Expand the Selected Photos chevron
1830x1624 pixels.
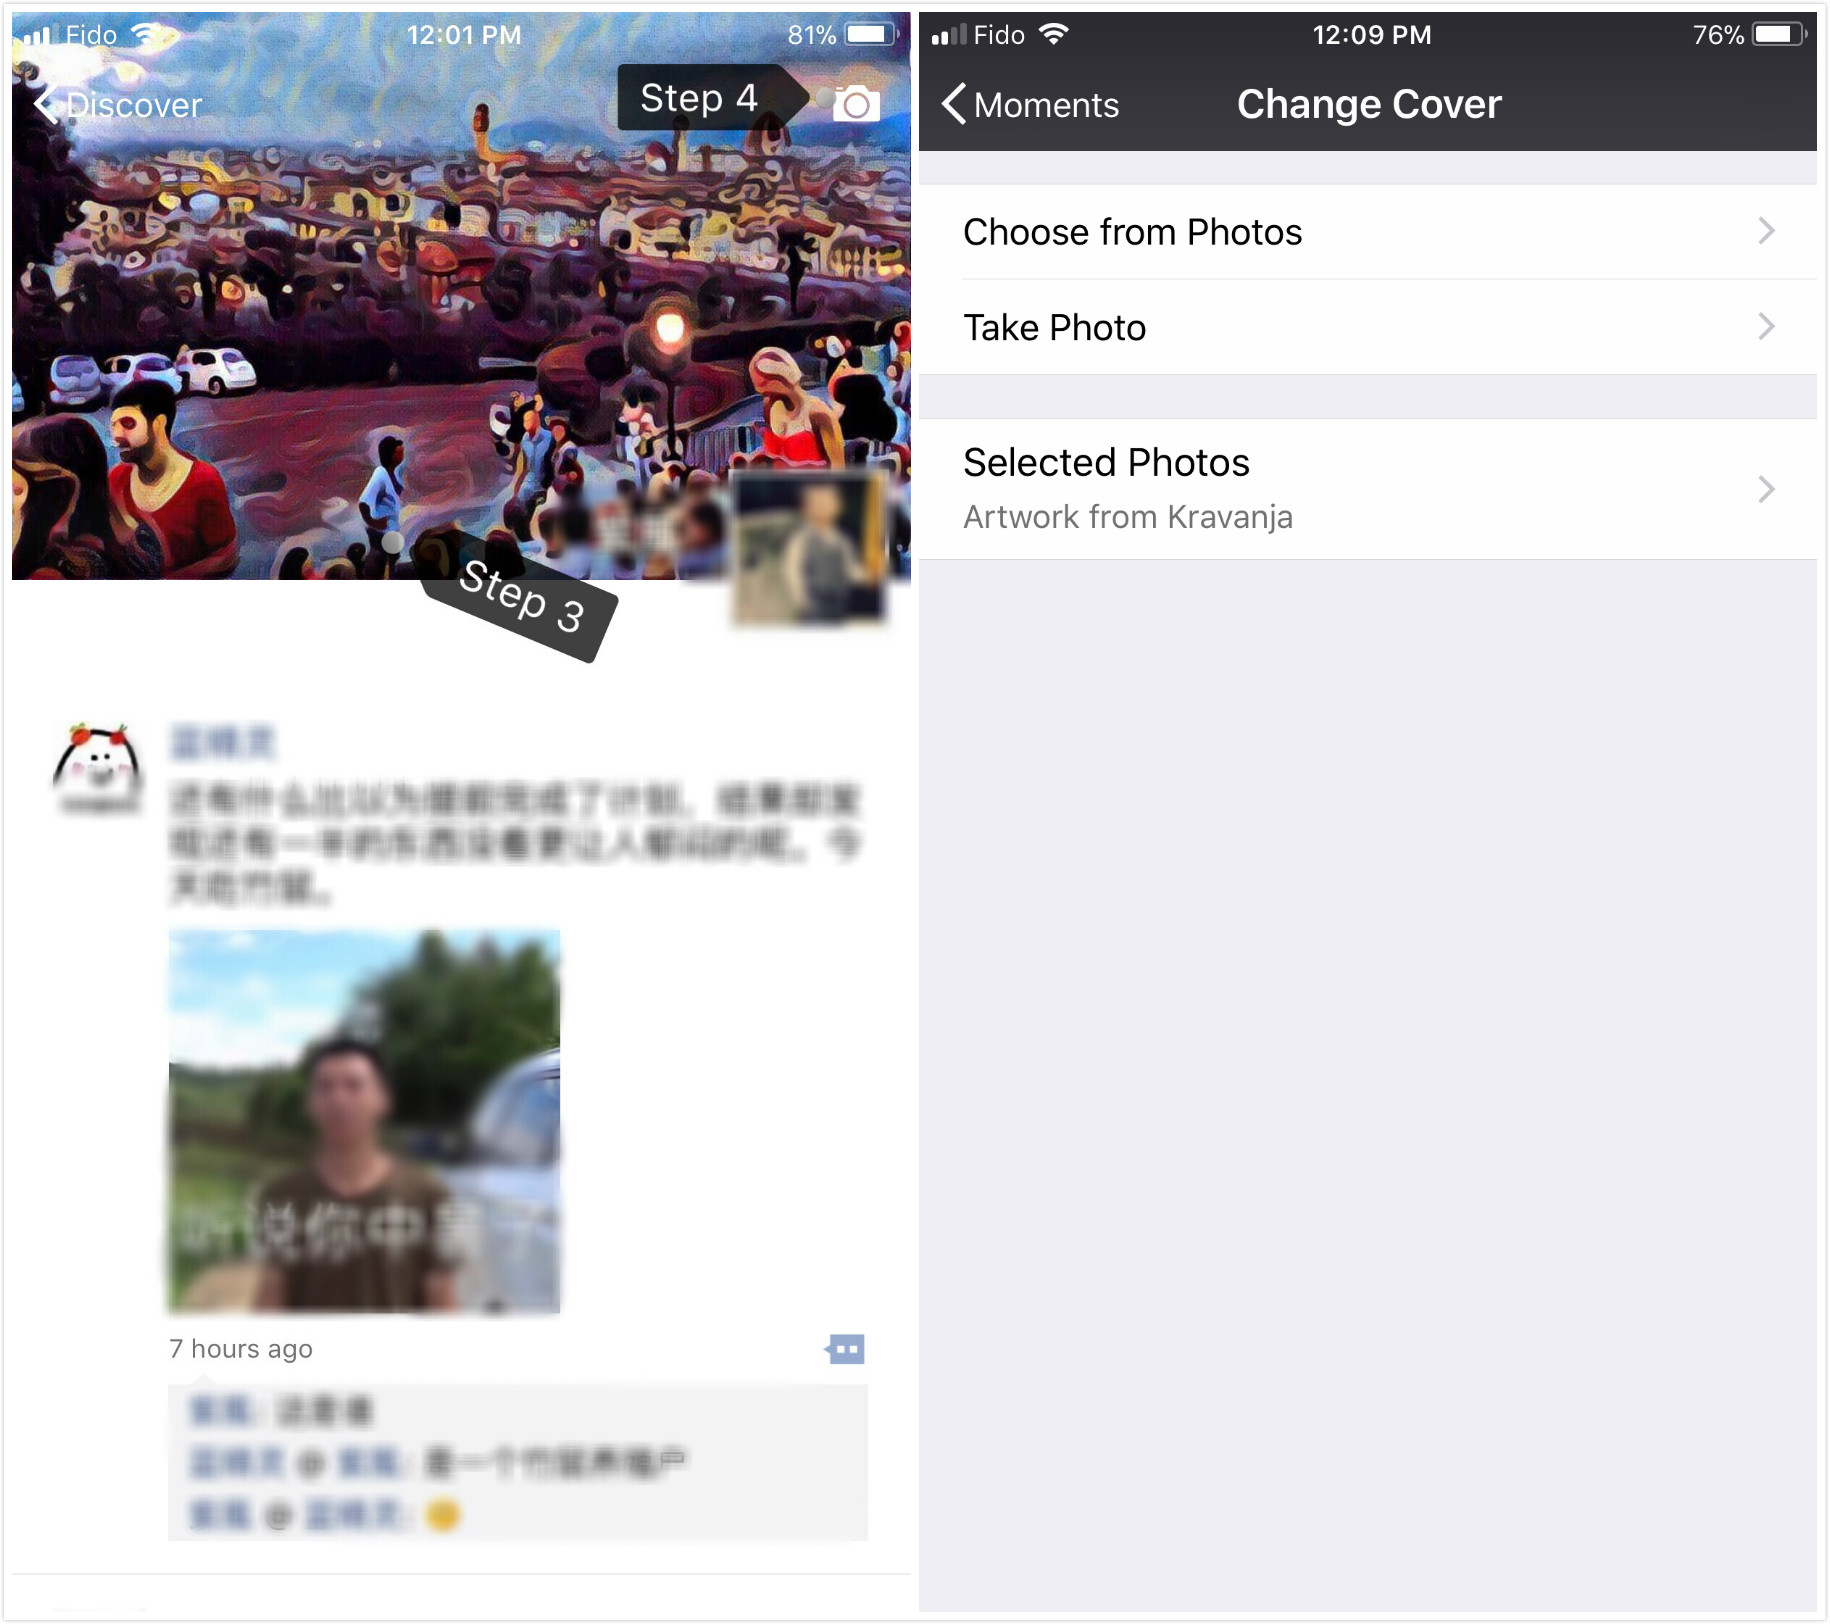[x=1766, y=489]
